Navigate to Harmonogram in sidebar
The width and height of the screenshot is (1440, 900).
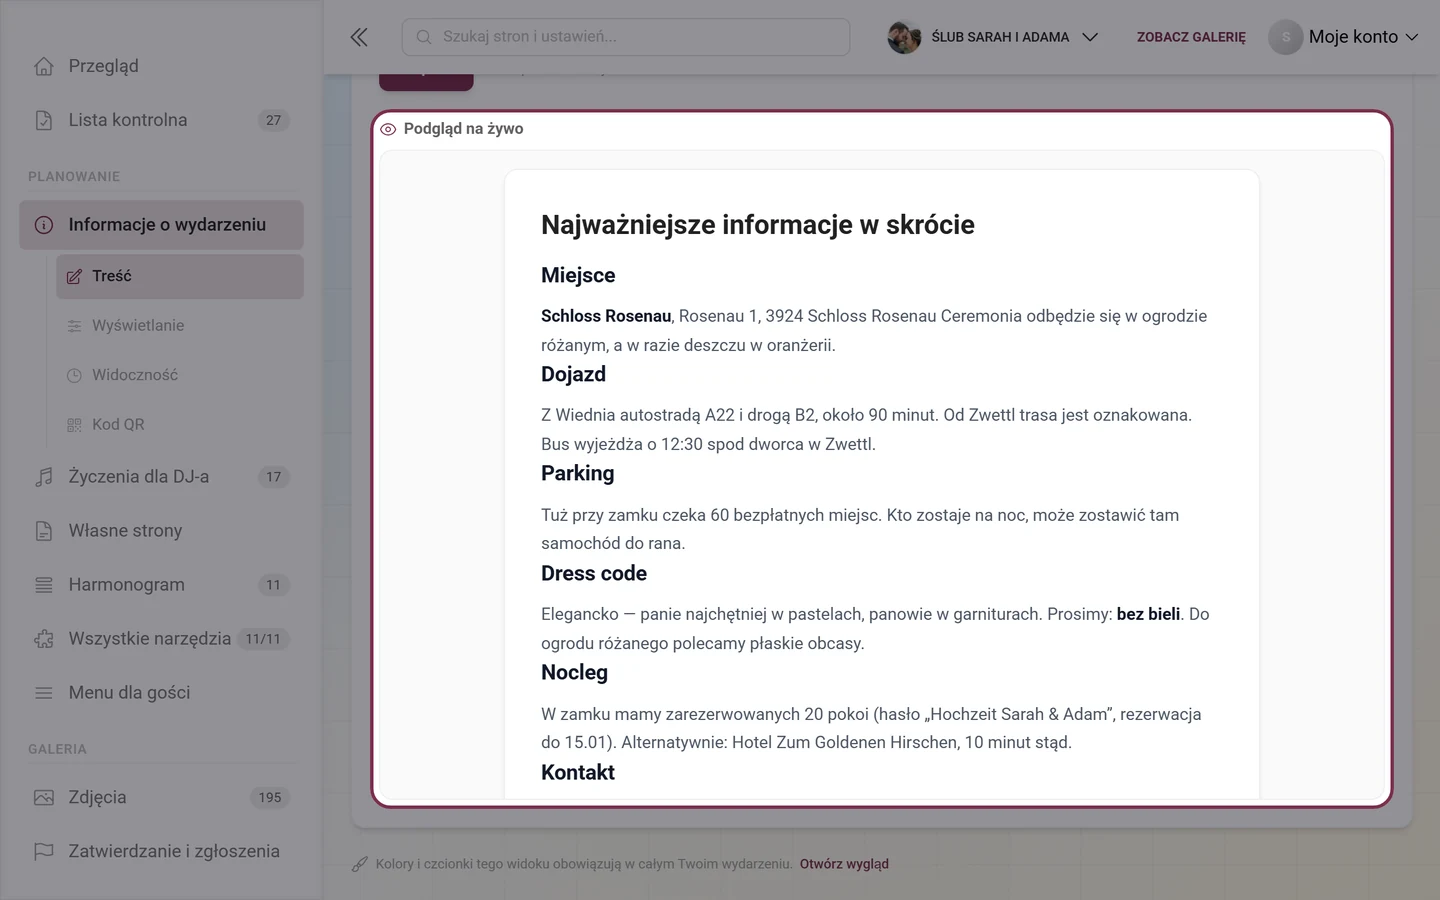coord(161,585)
